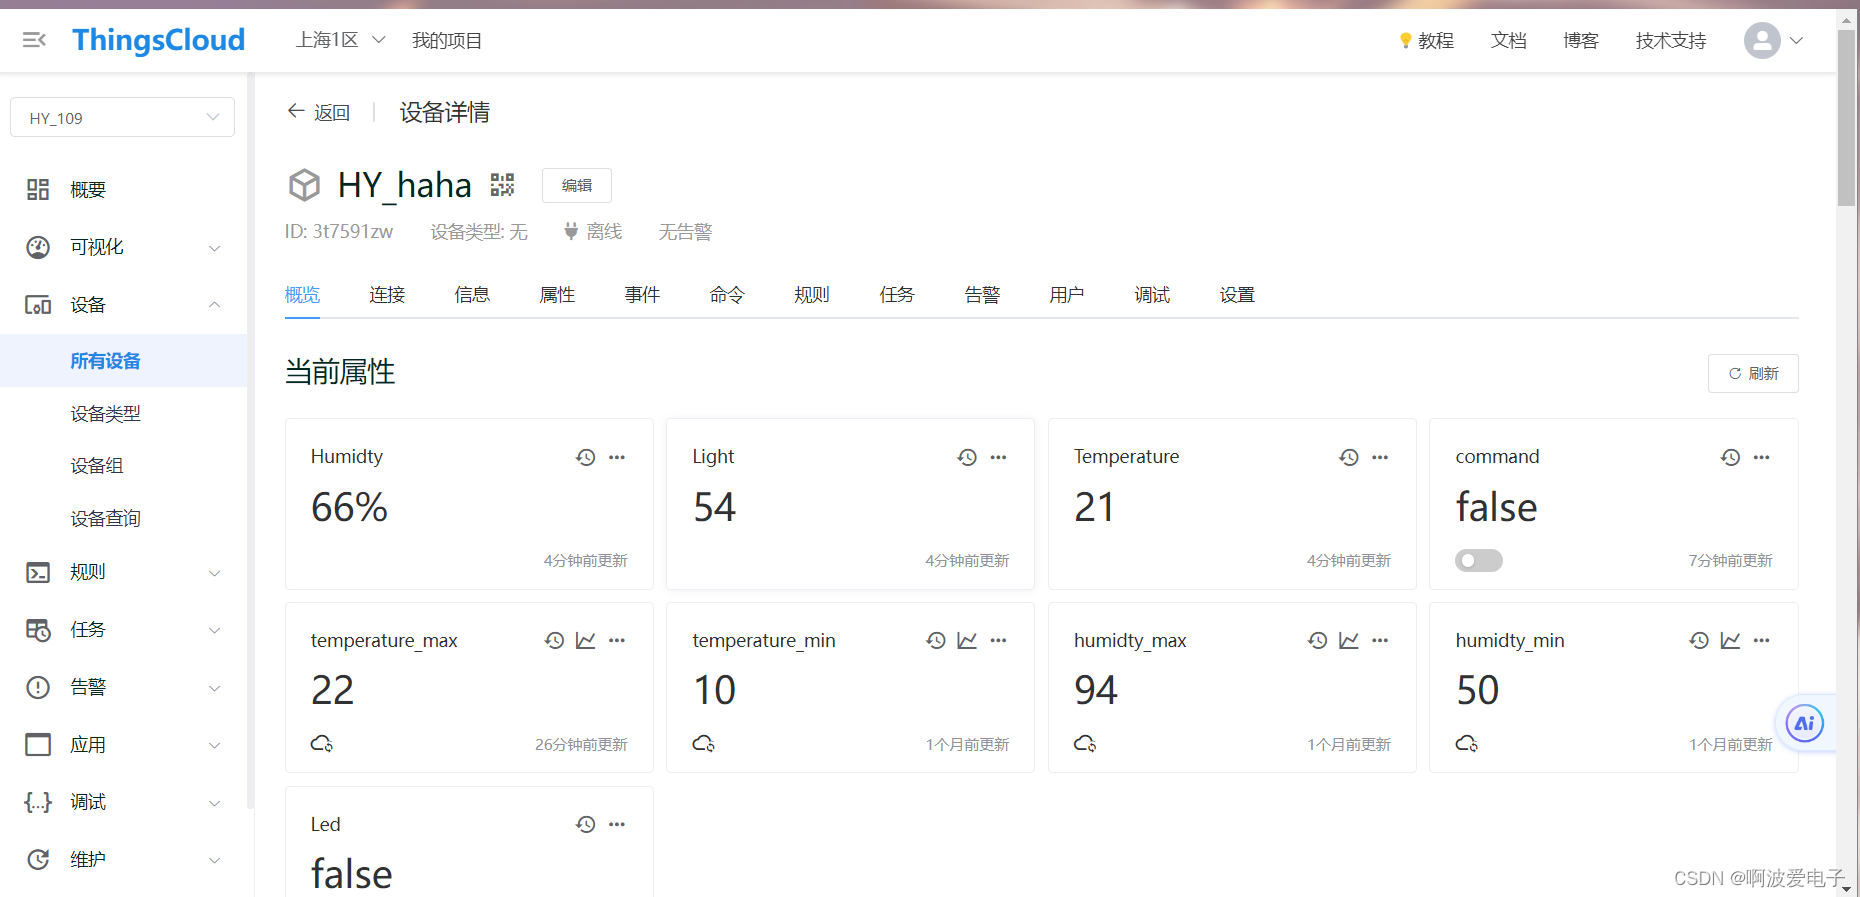Open more options on the Led card
This screenshot has width=1860, height=897.
pos(617,824)
